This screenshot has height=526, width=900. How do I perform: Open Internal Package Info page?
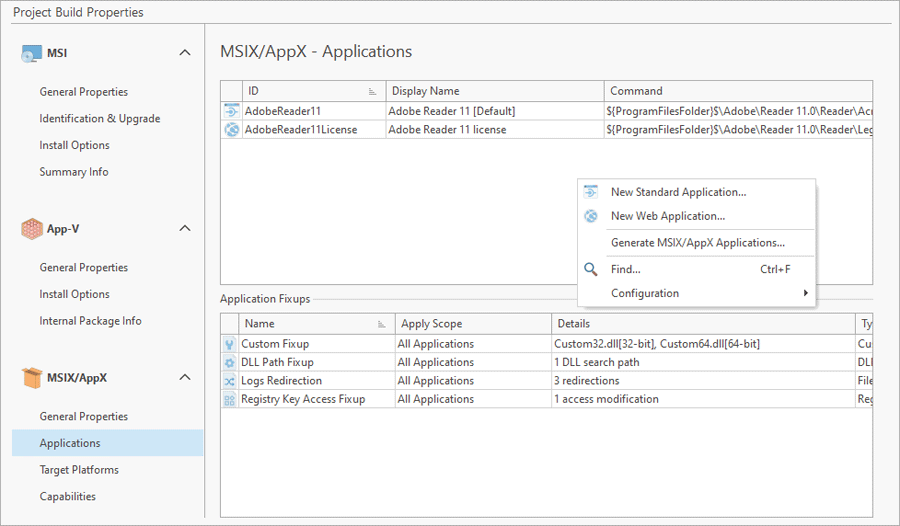click(x=90, y=320)
